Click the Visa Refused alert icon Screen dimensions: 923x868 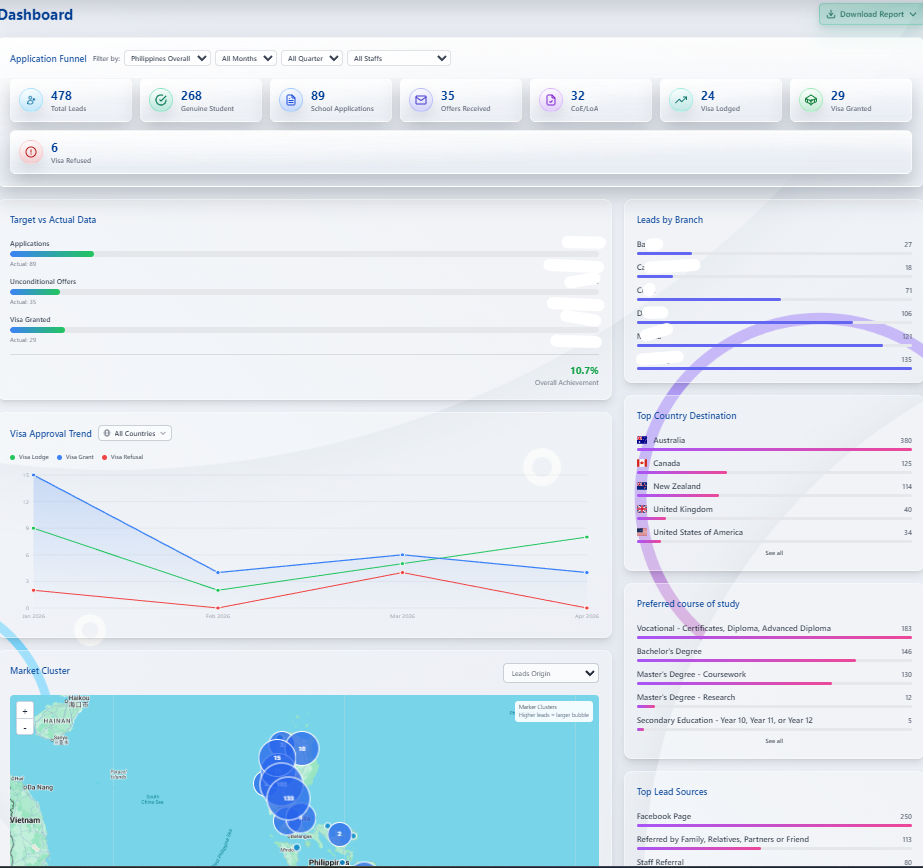[x=31, y=152]
